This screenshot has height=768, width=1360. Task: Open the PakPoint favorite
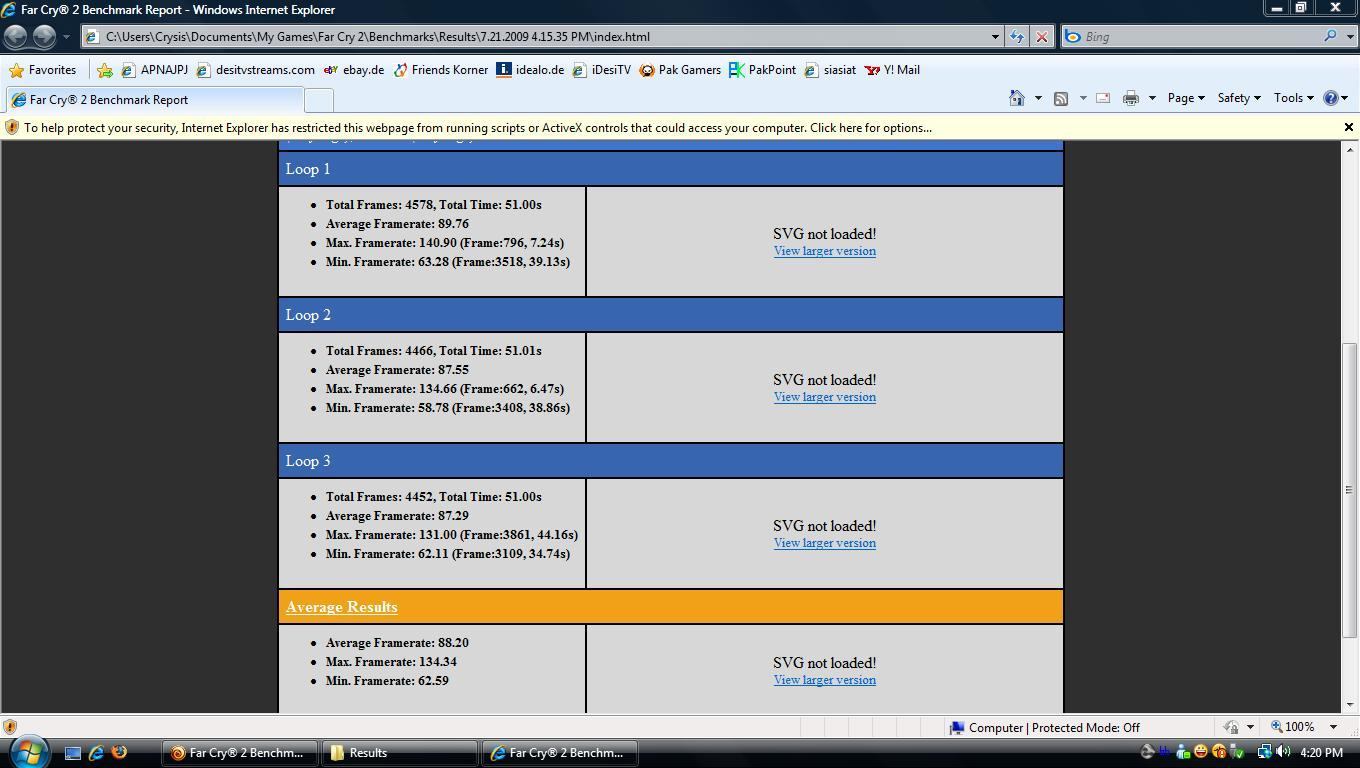click(763, 70)
